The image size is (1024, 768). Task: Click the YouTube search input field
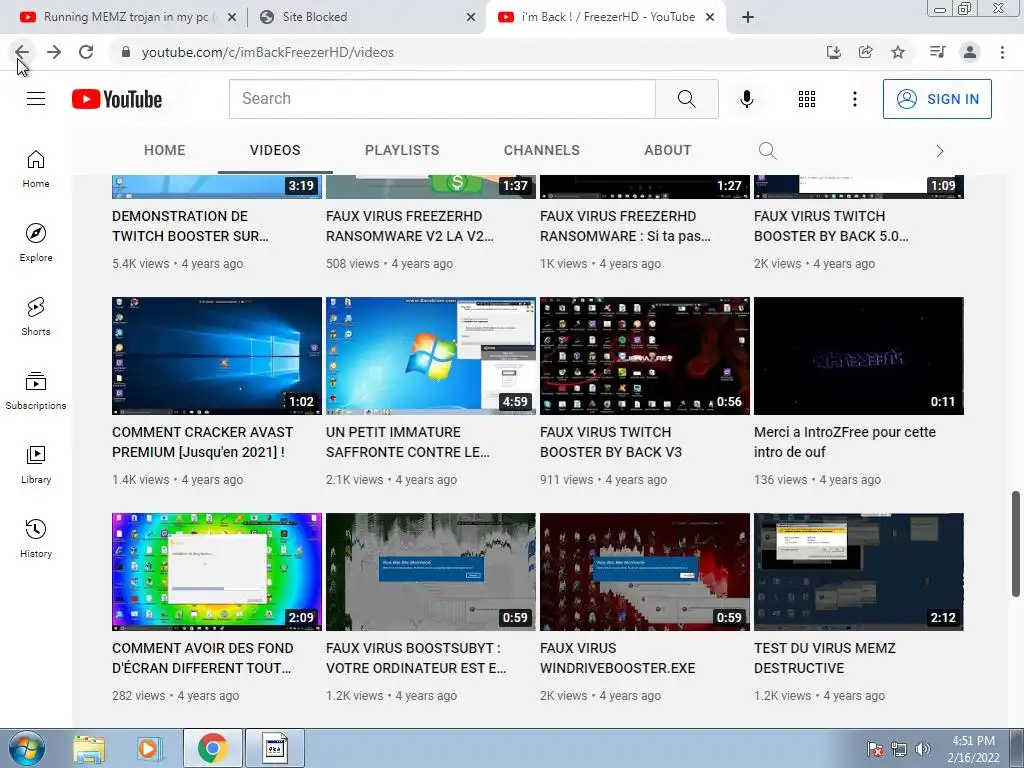click(x=442, y=99)
